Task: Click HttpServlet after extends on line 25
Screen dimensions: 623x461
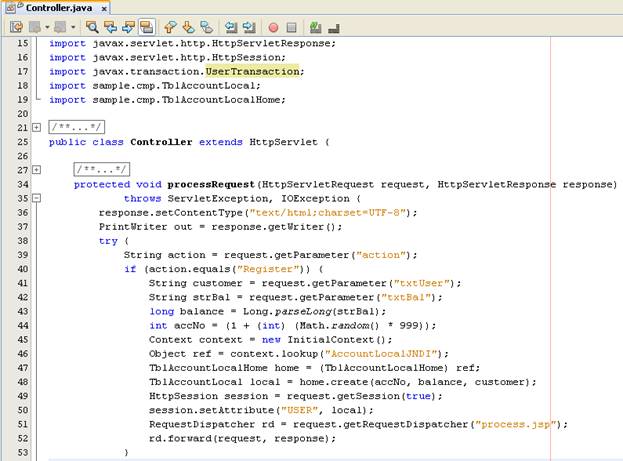Action: click(283, 142)
